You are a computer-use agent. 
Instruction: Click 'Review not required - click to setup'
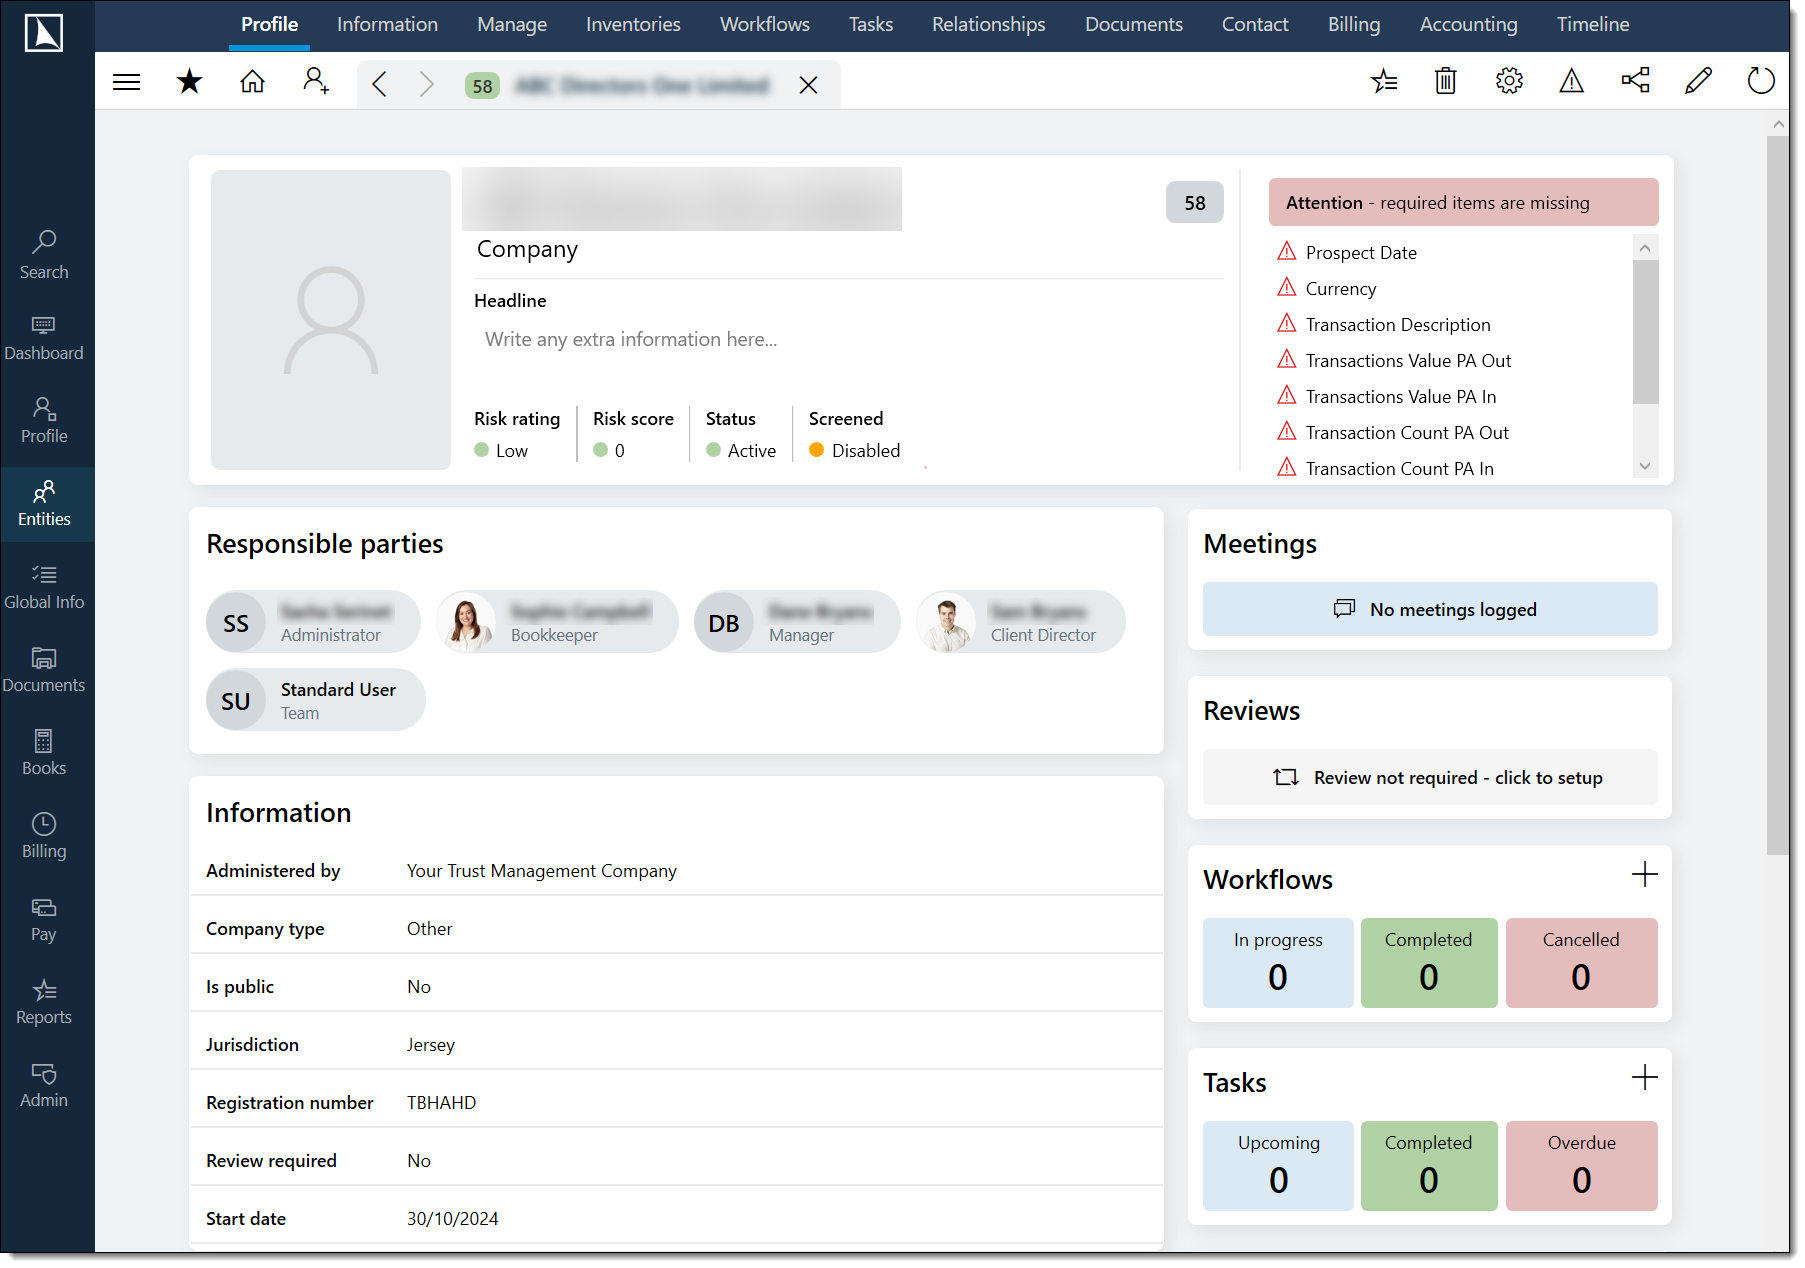tap(1430, 777)
